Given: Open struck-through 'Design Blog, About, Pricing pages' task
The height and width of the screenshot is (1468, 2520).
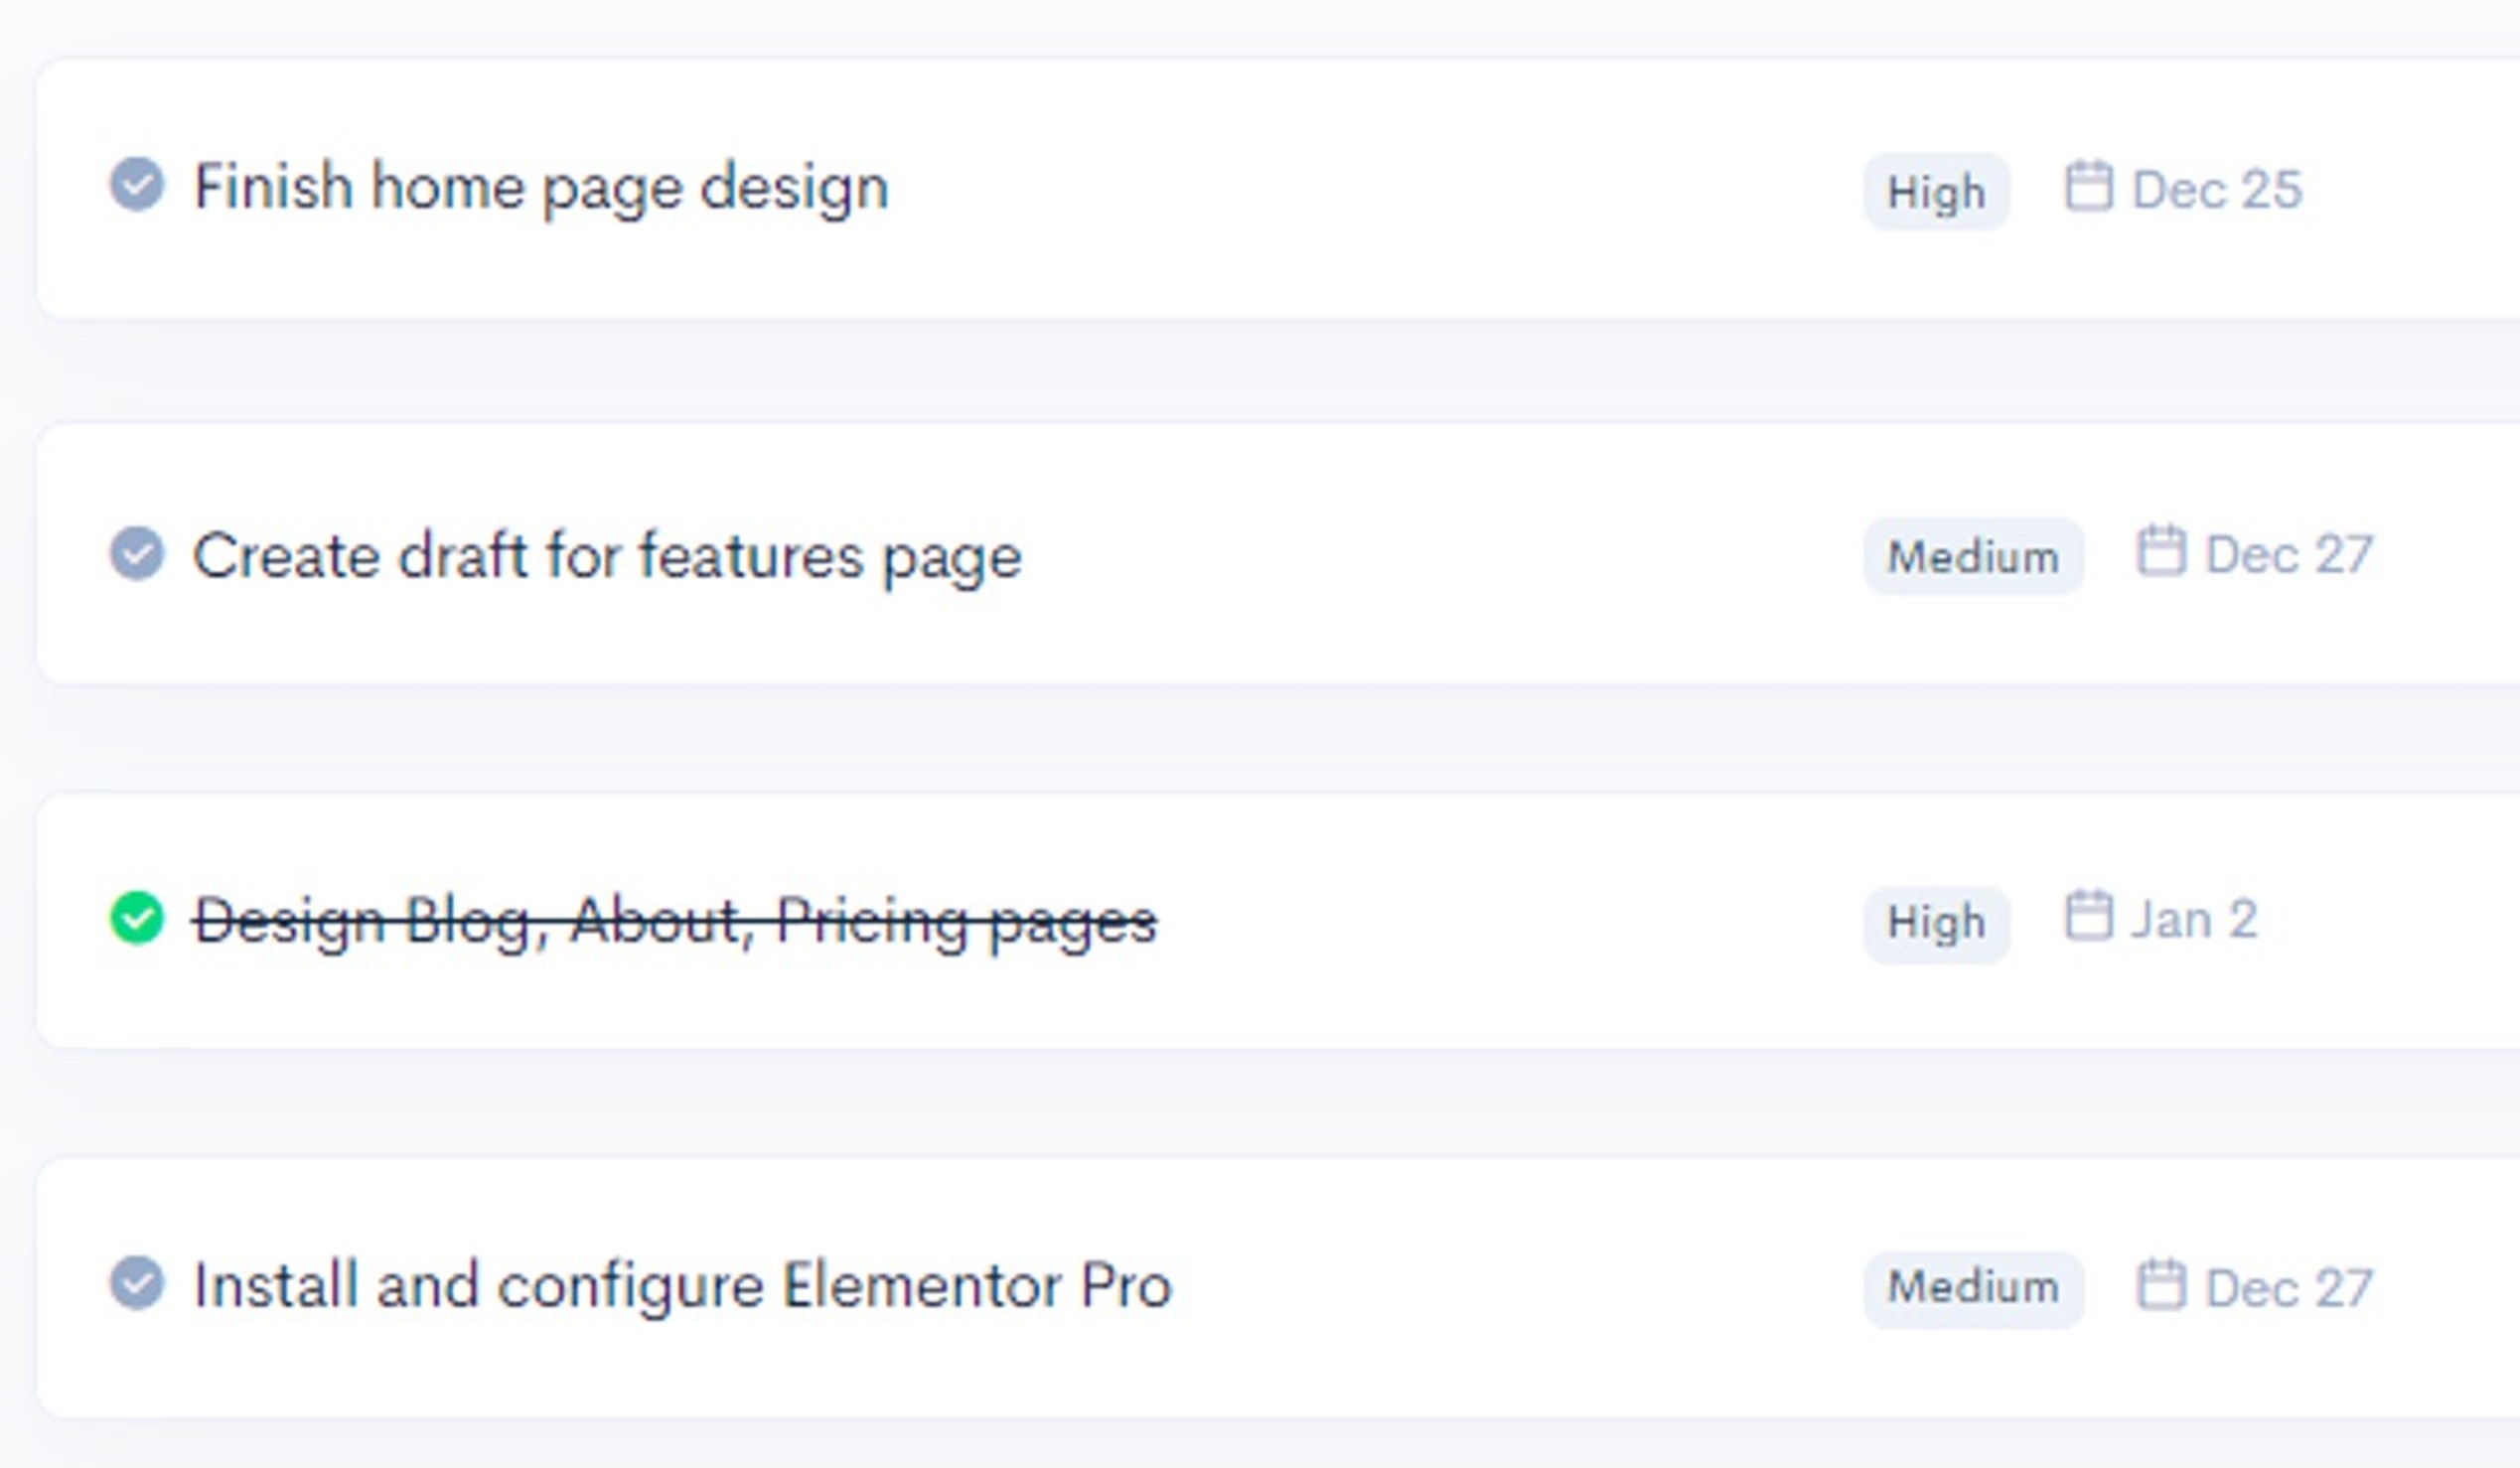Looking at the screenshot, I should (675, 921).
